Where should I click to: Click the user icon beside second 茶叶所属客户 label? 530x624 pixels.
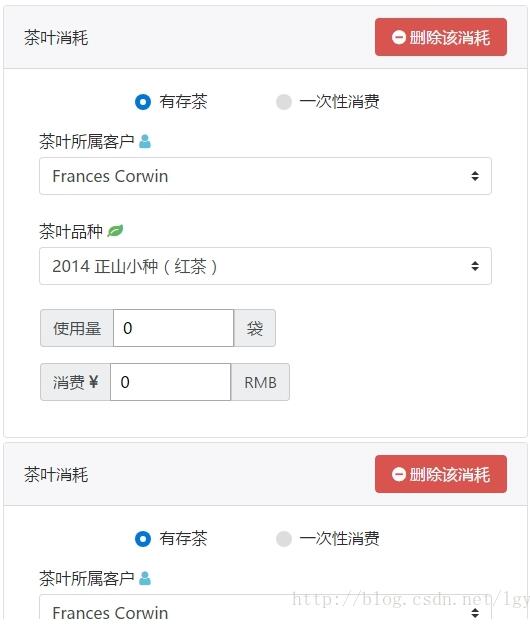[145, 578]
